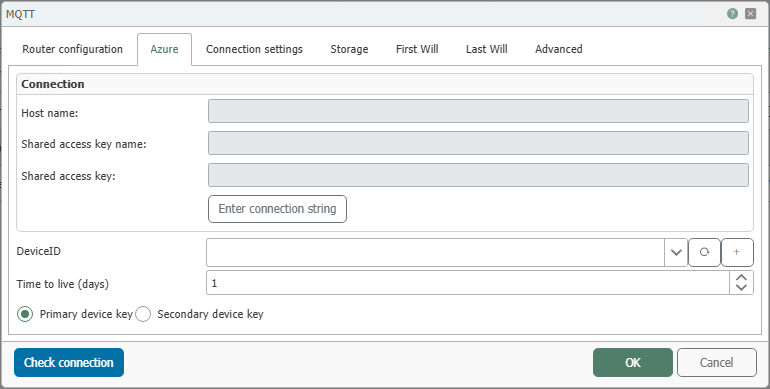The height and width of the screenshot is (389, 770).
Task: Go to the Storage tab
Action: [x=349, y=49]
